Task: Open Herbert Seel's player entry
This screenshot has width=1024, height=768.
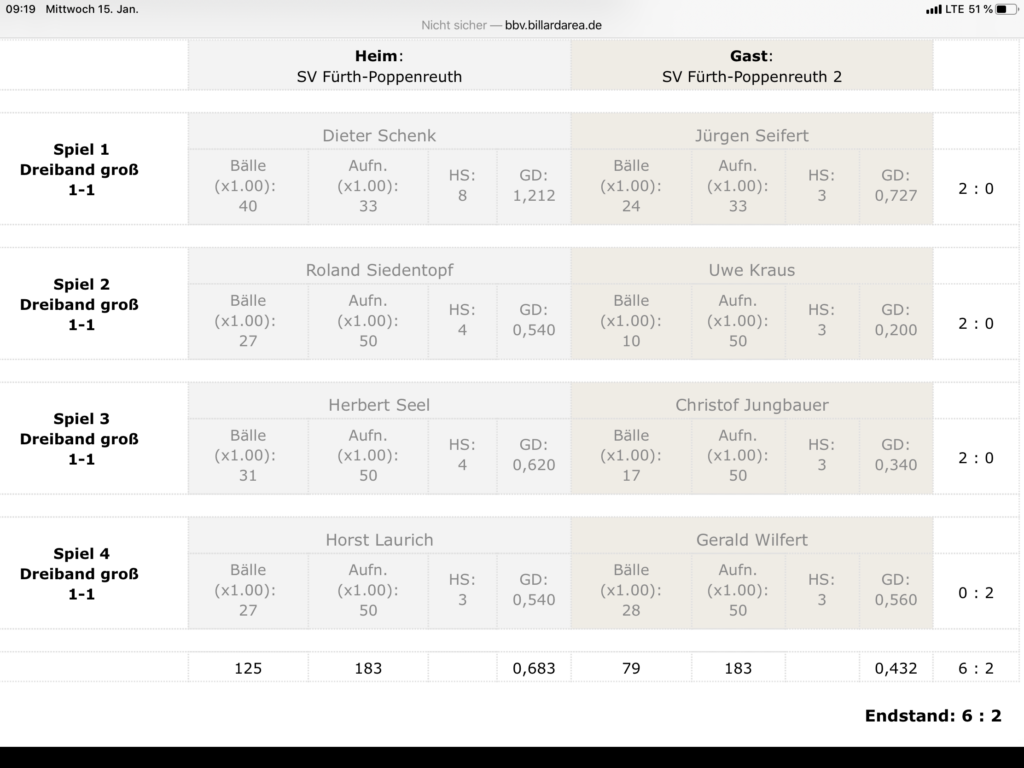Action: (x=379, y=405)
